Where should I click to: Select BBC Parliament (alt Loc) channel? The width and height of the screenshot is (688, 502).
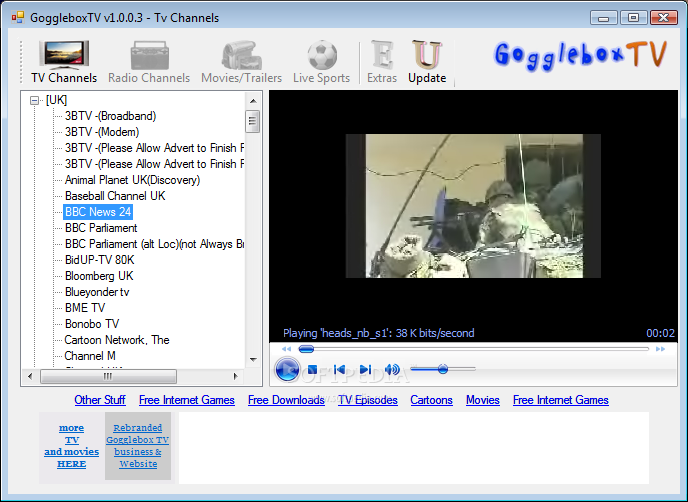click(154, 244)
